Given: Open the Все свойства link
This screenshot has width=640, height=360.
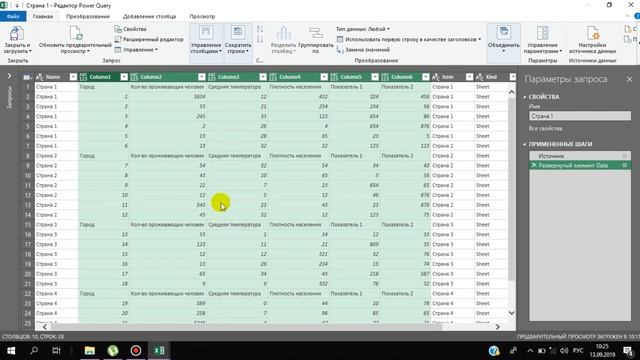Looking at the screenshot, I should [545, 129].
